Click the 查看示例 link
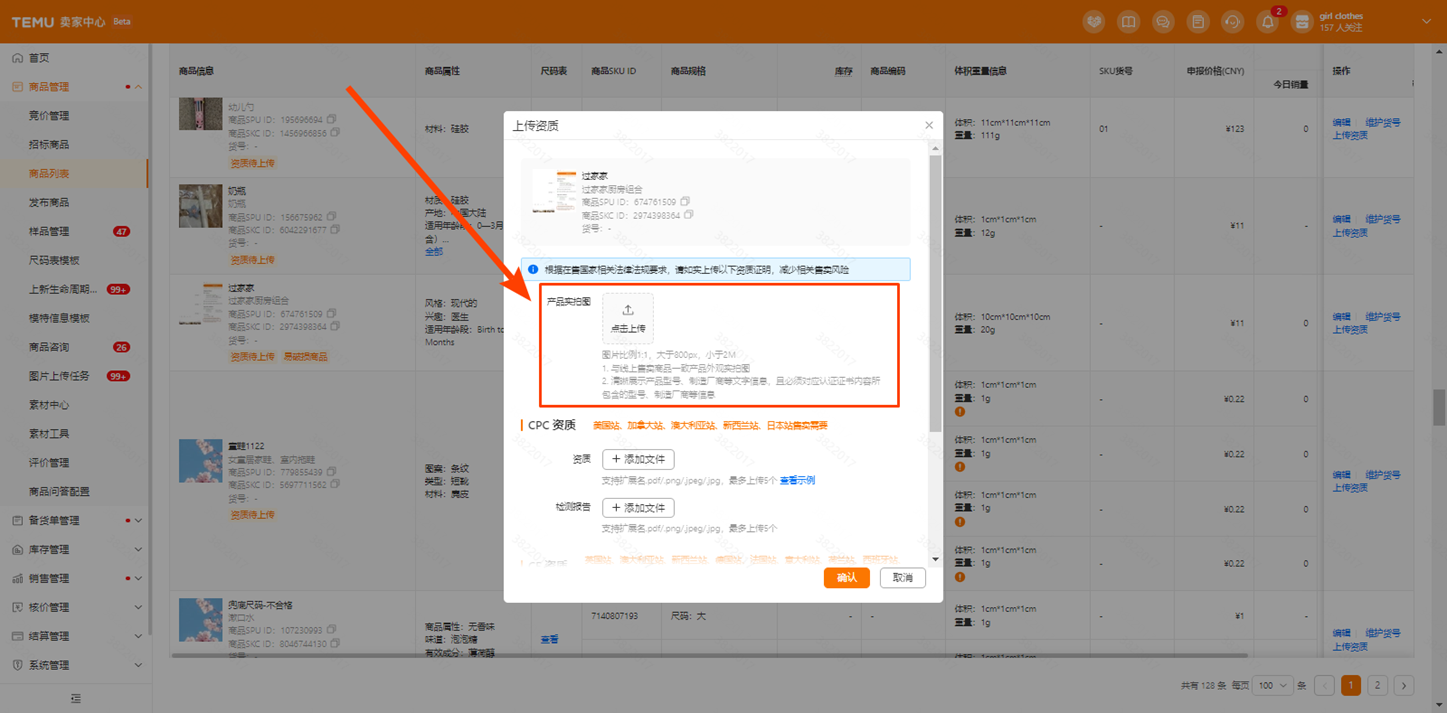 [x=797, y=480]
